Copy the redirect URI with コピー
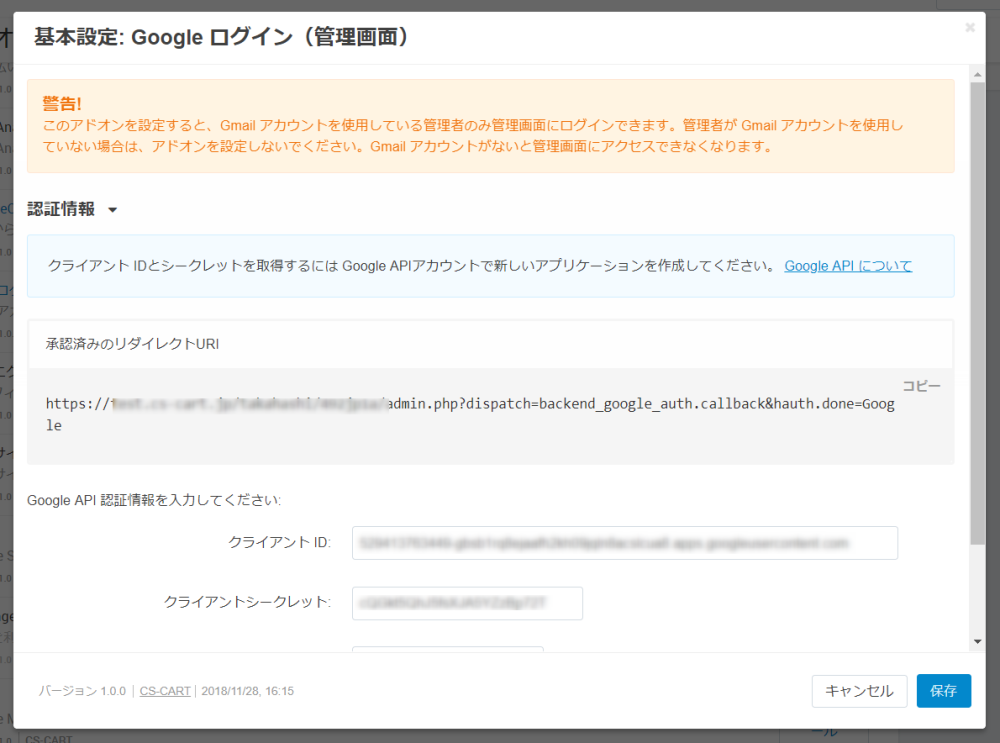 click(921, 385)
